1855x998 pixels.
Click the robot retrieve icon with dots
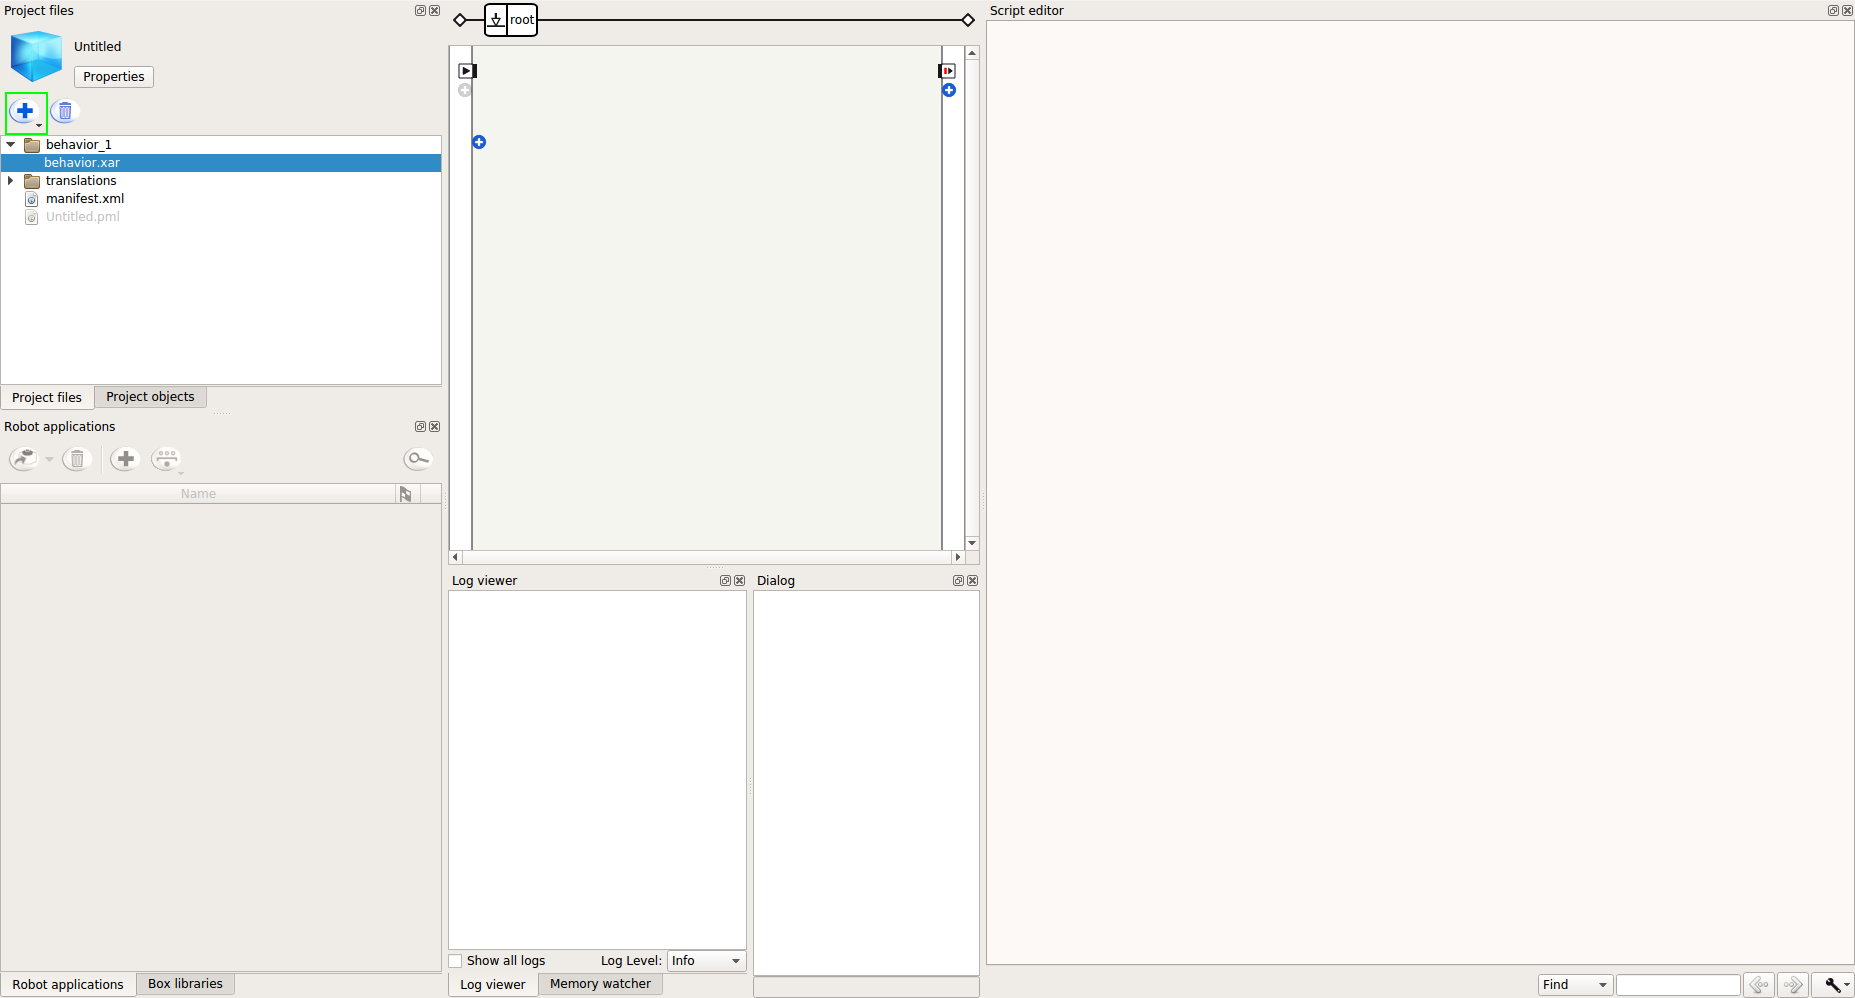click(x=166, y=459)
